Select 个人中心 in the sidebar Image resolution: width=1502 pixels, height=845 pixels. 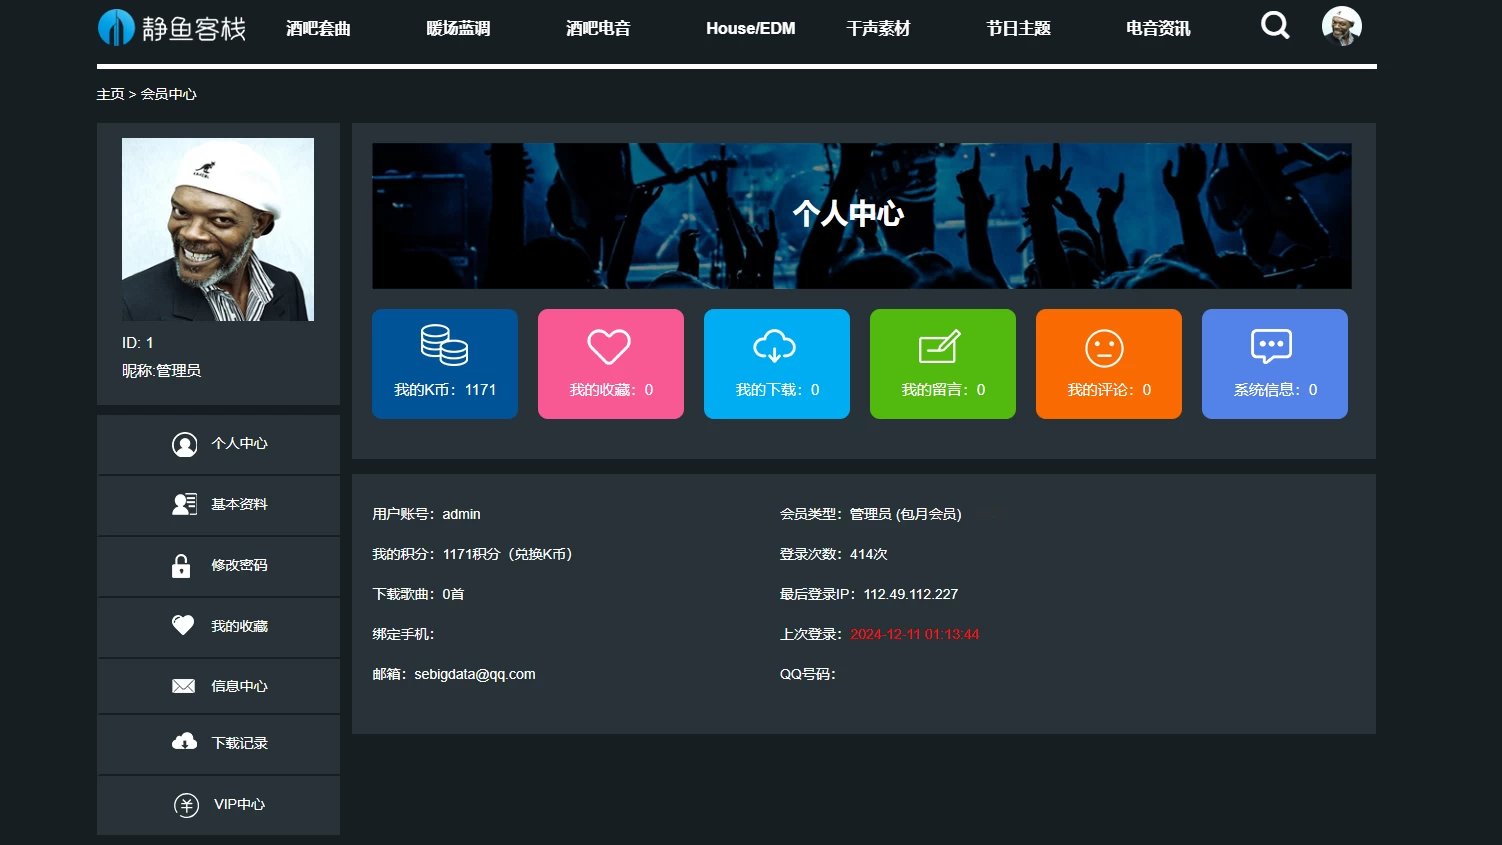219,444
